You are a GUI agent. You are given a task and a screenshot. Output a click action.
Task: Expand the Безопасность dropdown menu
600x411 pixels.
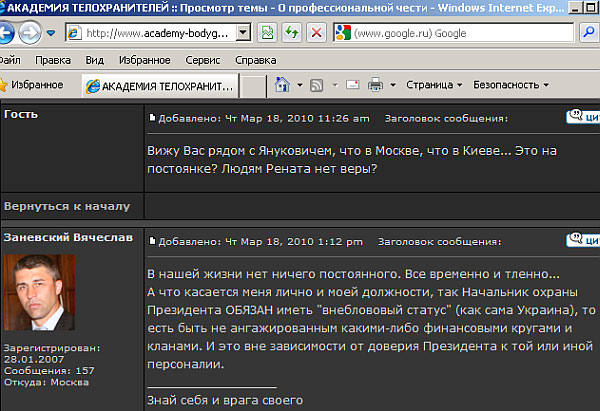tap(510, 85)
